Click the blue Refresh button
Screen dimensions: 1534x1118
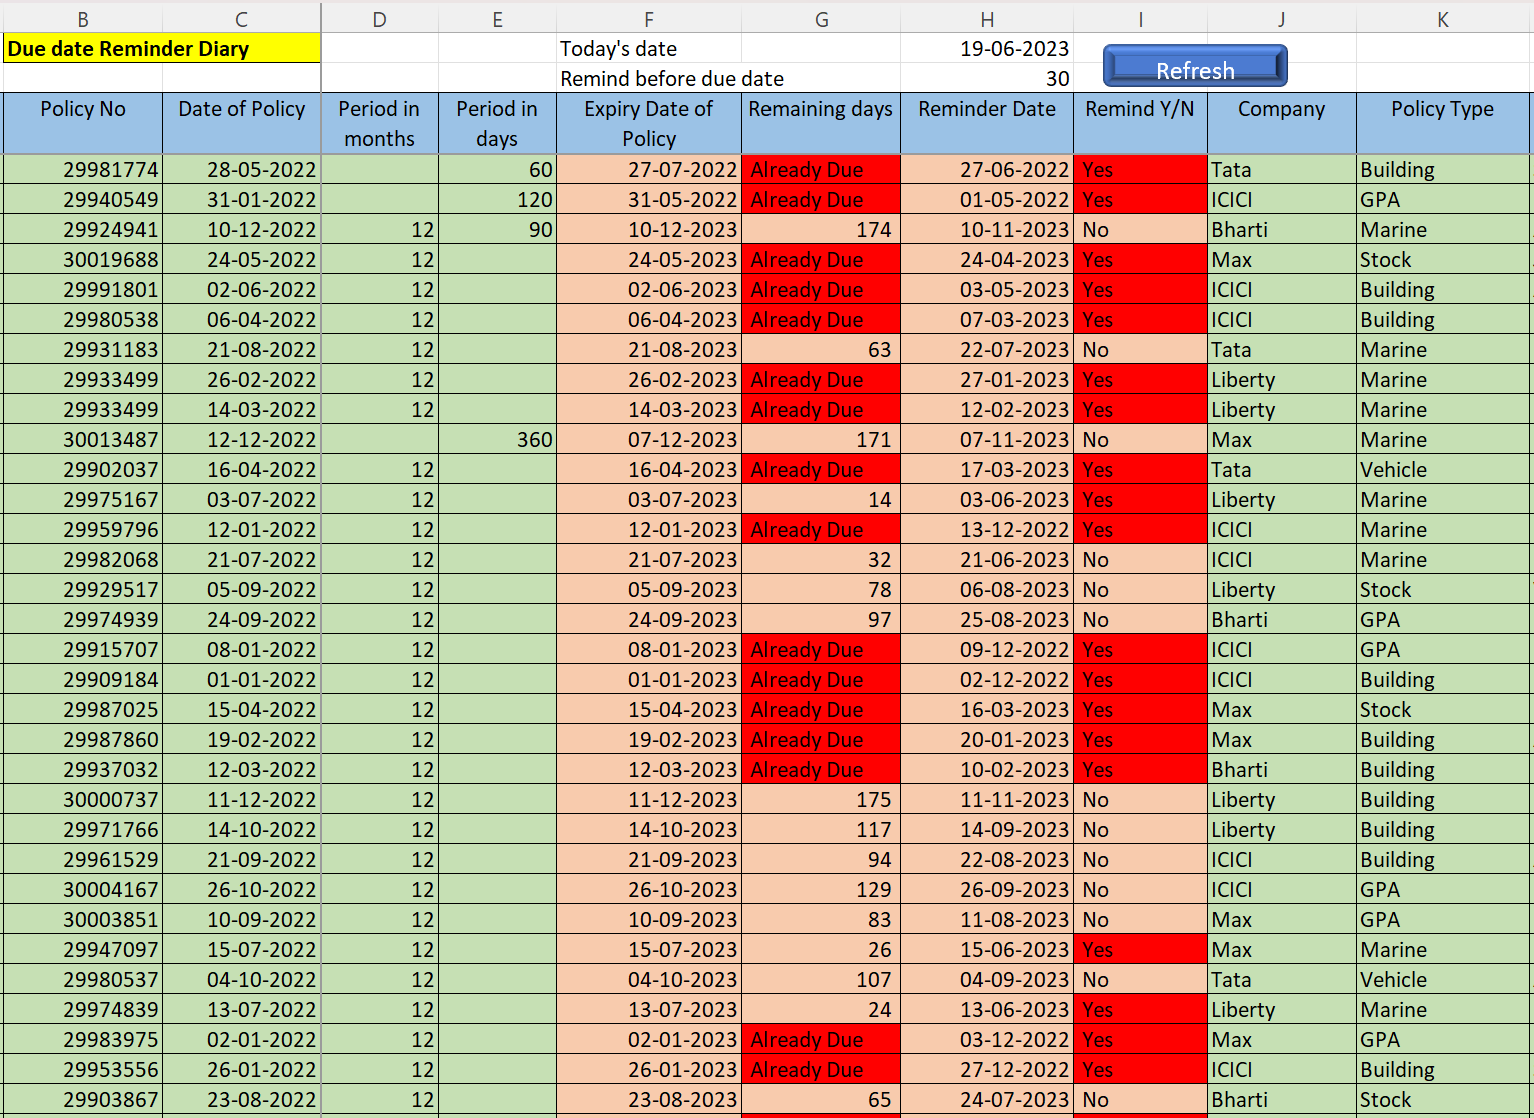tap(1194, 68)
